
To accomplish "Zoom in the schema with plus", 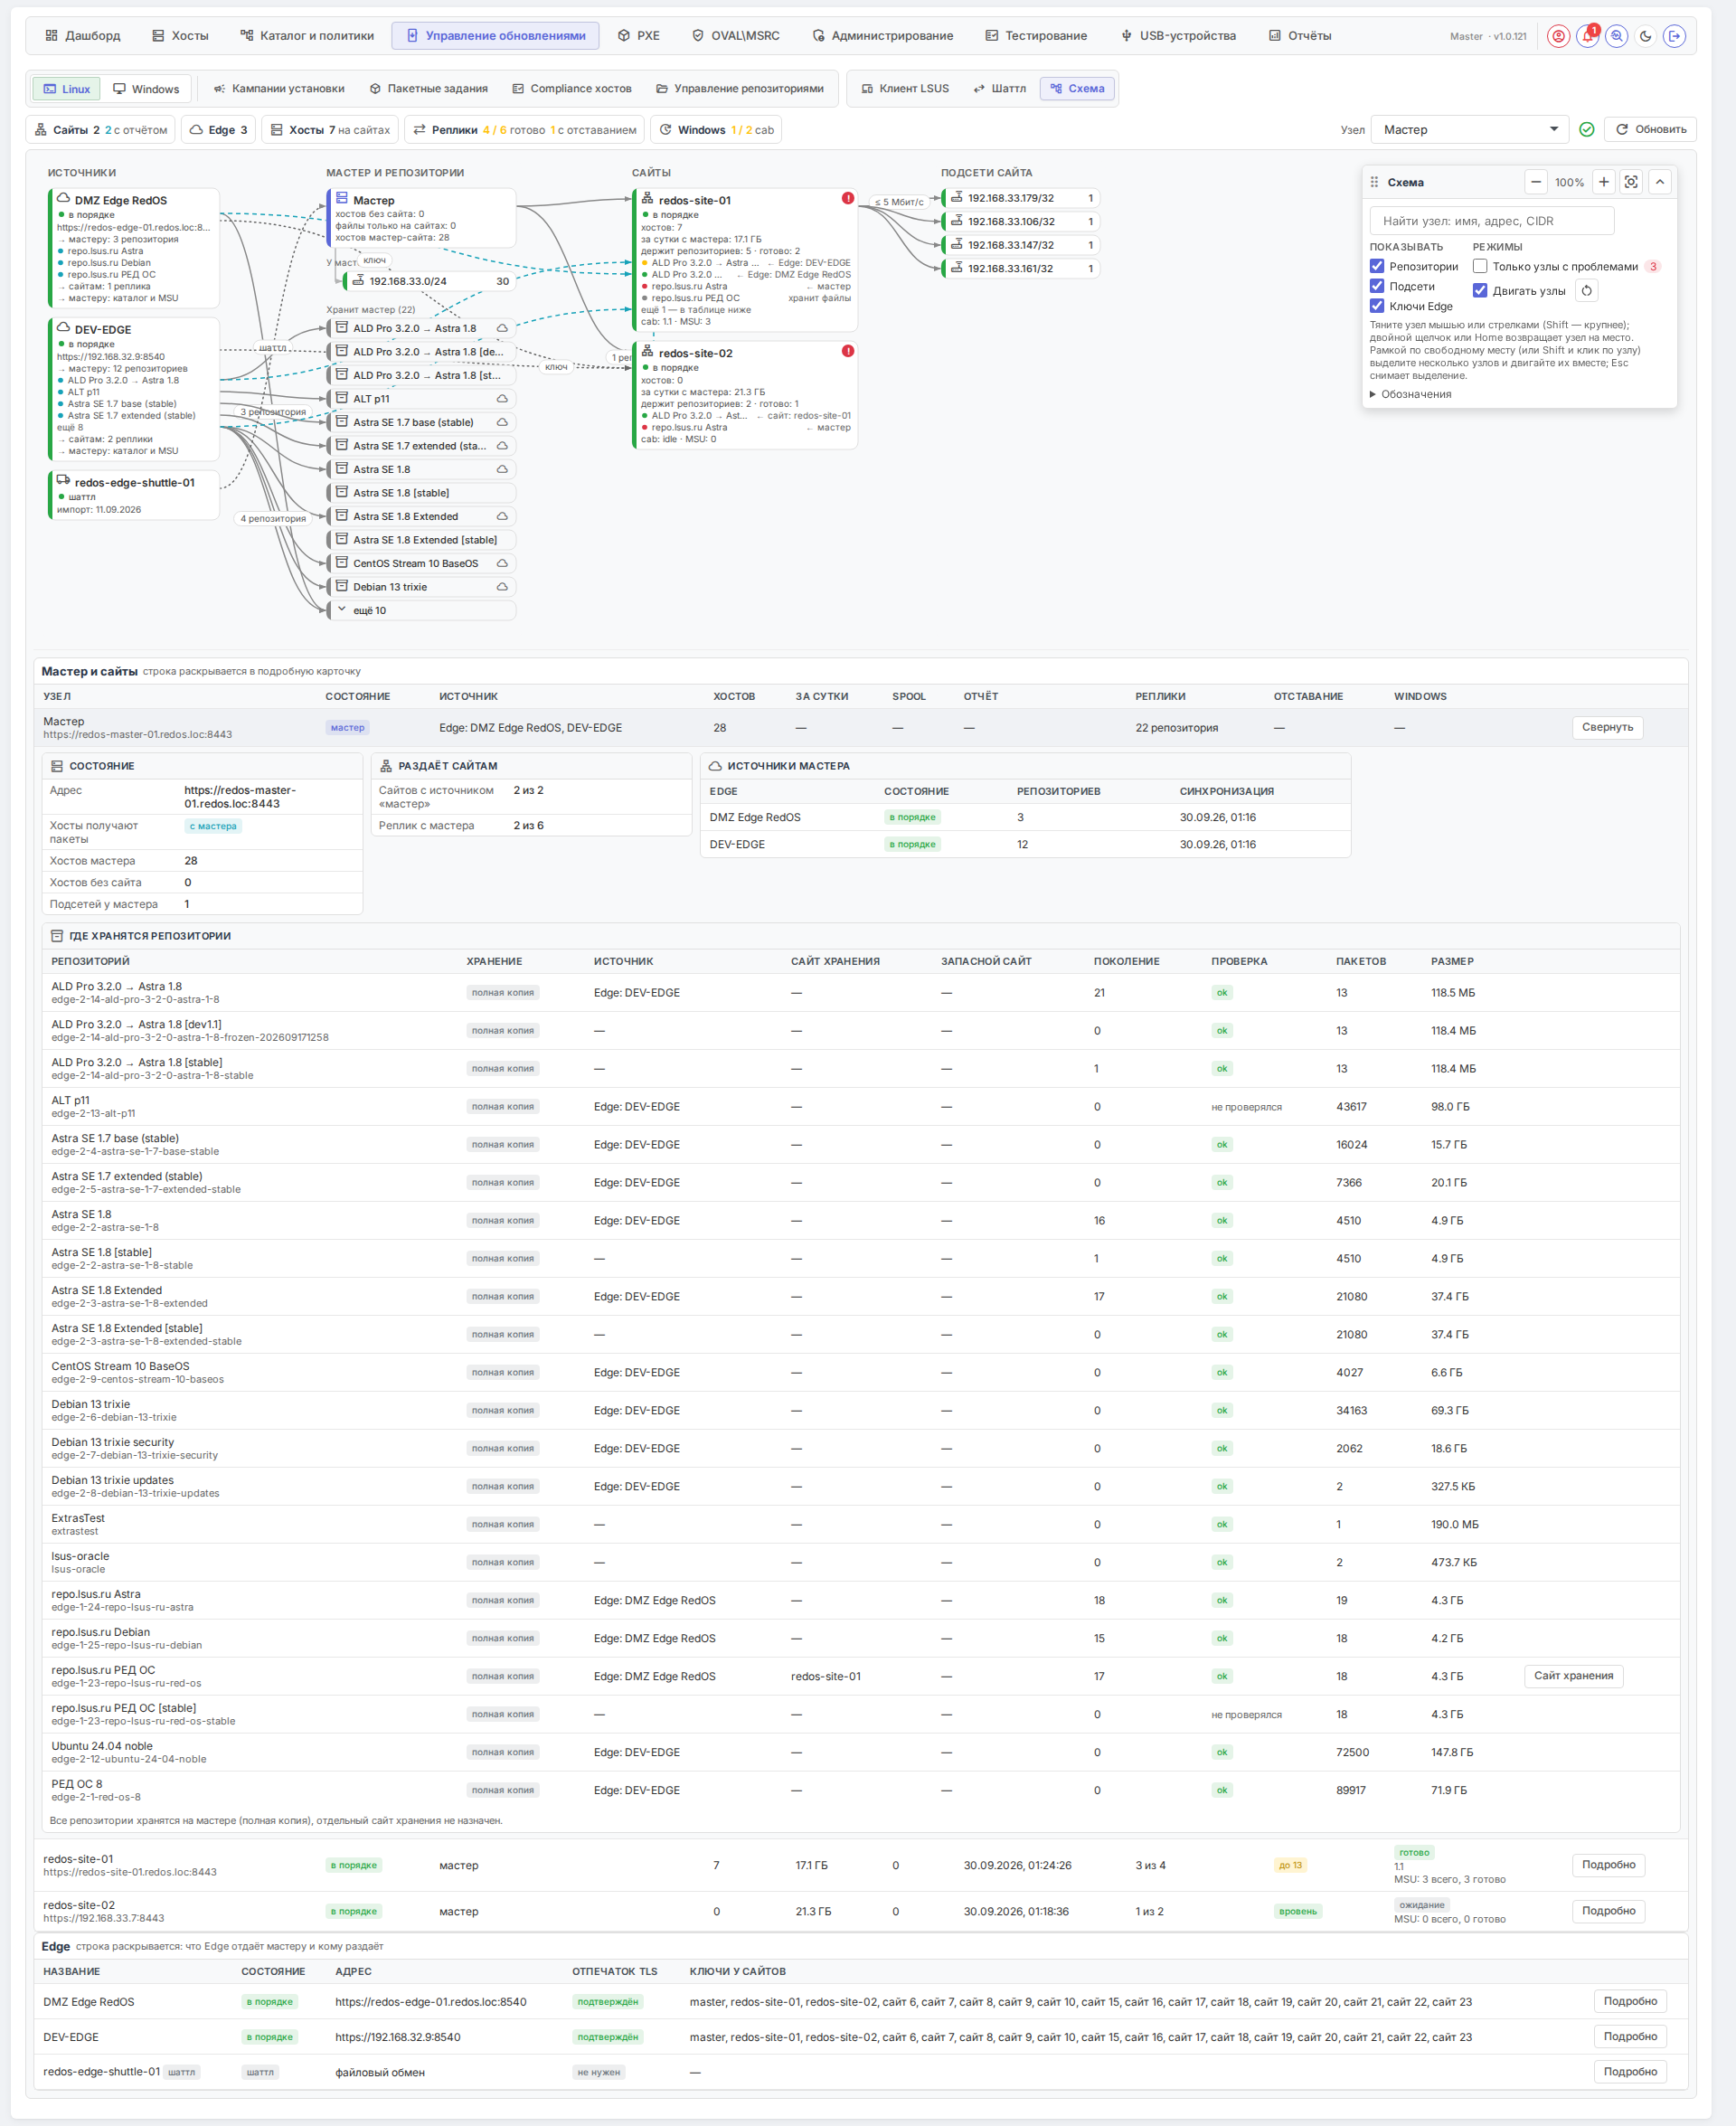I will (1604, 182).
